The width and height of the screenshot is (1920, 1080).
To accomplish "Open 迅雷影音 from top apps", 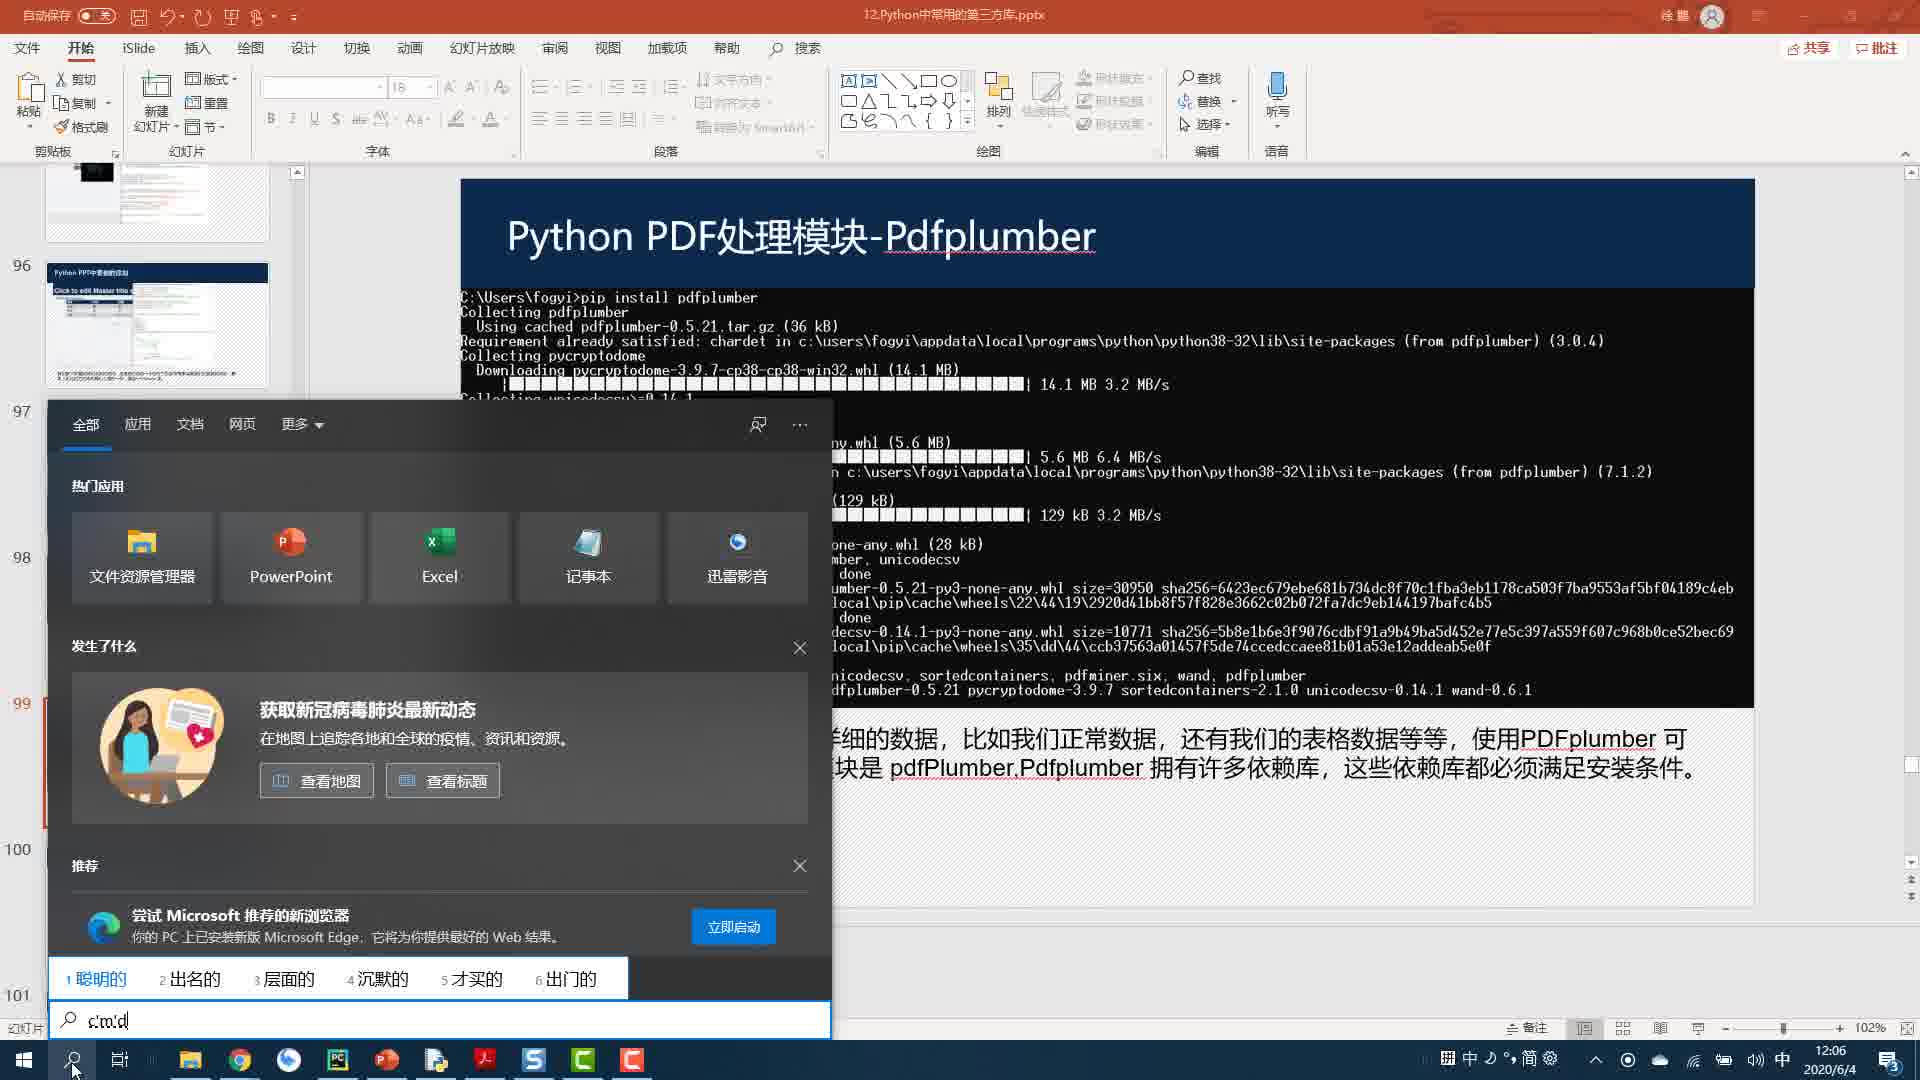I will pos(737,557).
